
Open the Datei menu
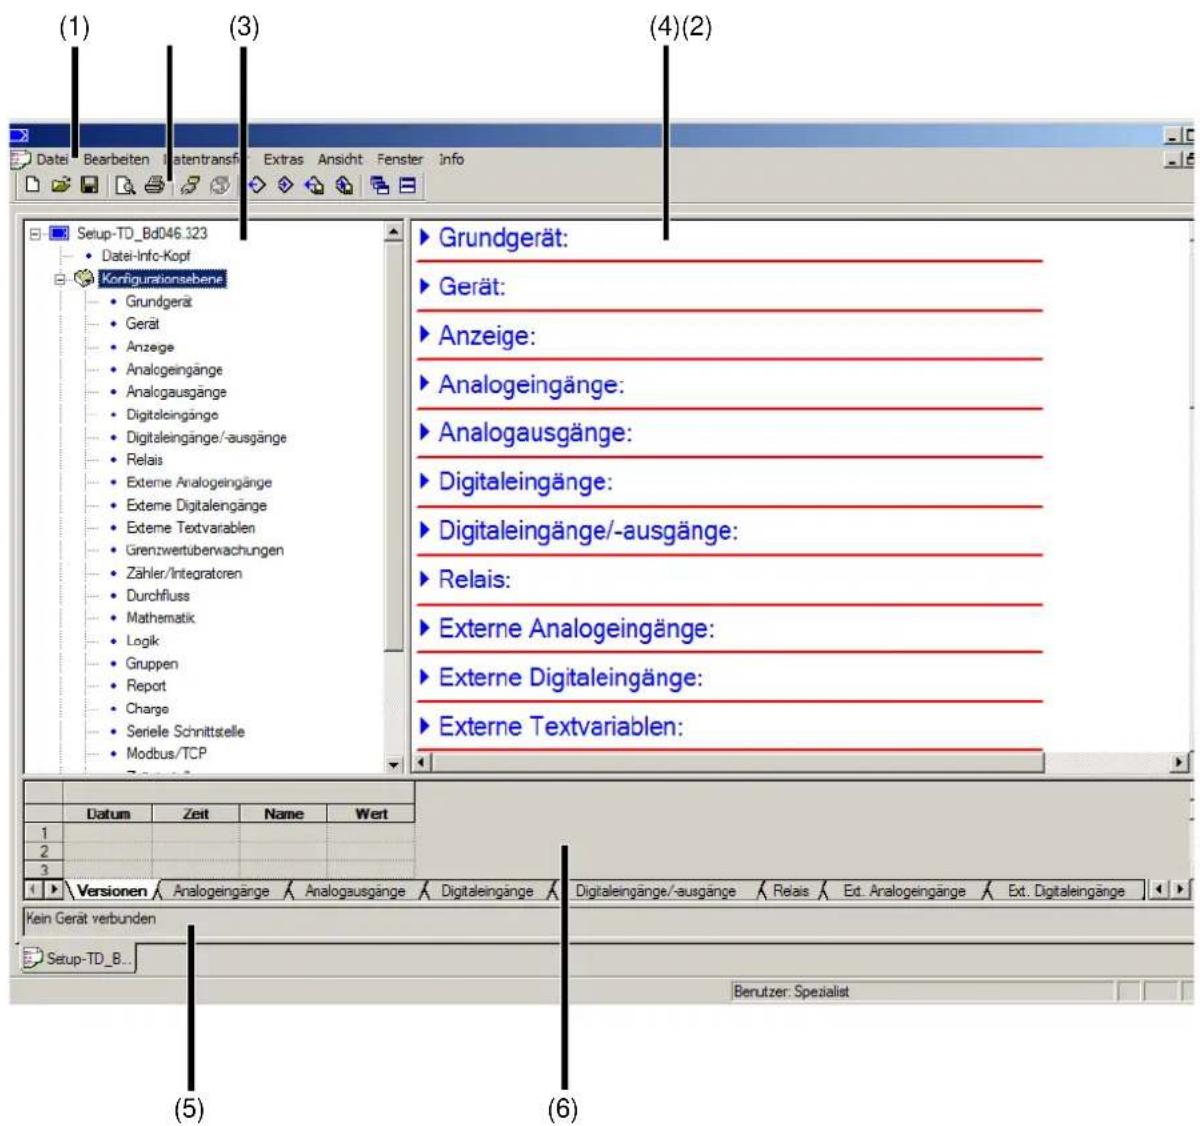53,159
